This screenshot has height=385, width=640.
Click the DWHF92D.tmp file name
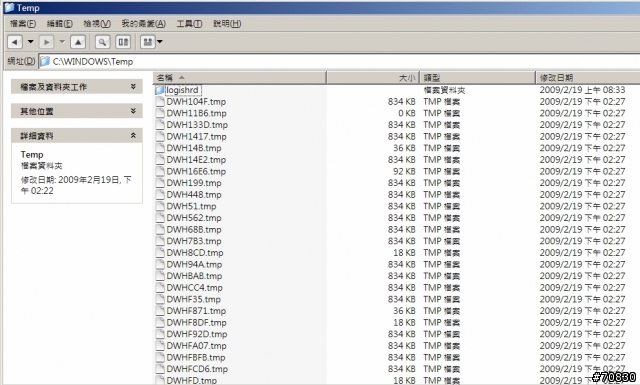point(197,334)
